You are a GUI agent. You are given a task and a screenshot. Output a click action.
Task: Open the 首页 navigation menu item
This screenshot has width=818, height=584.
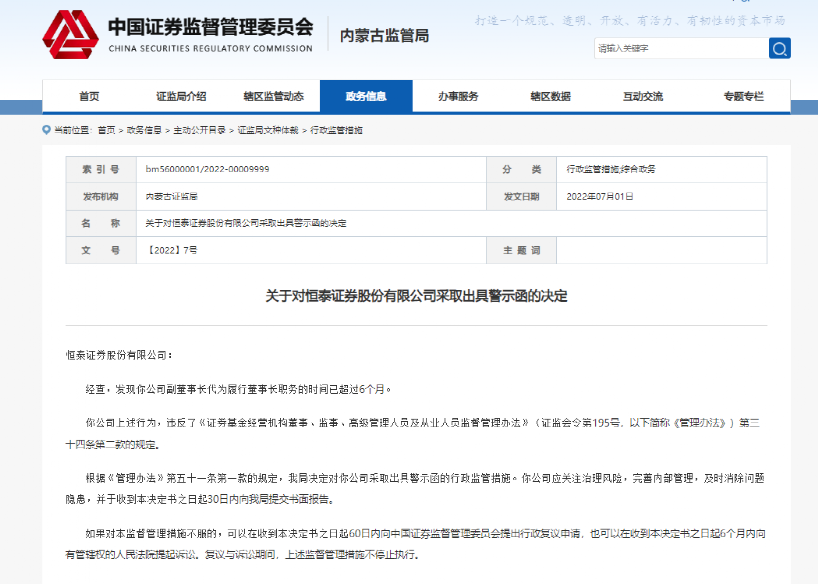click(92, 96)
